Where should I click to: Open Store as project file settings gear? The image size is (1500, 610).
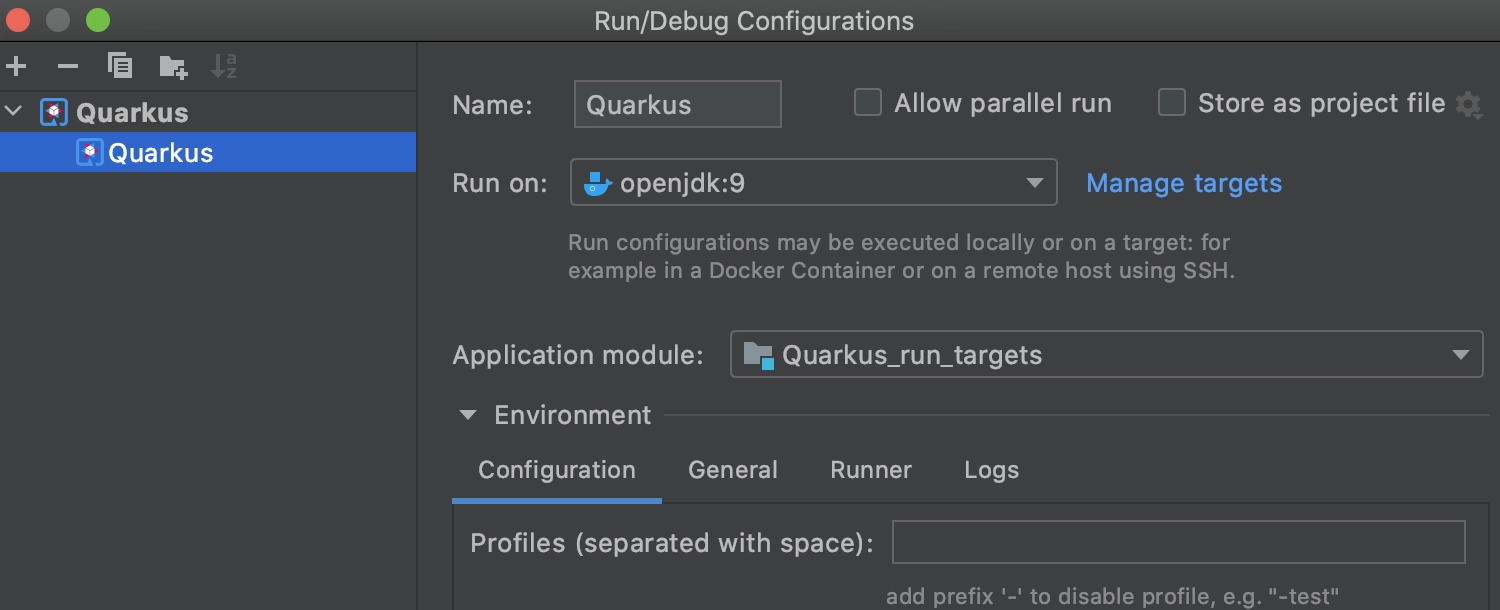coord(1468,104)
